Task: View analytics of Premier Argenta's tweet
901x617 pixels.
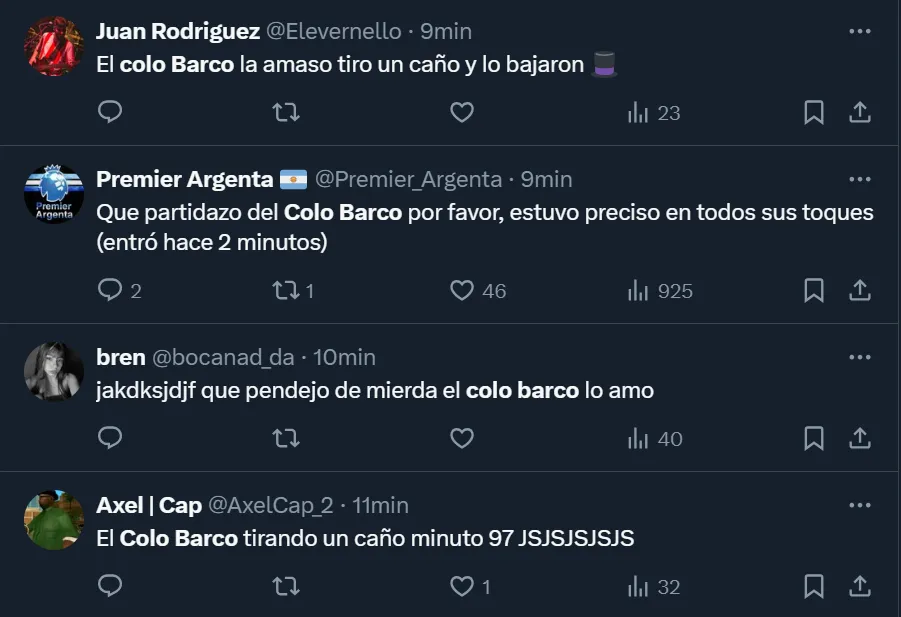Action: coord(659,291)
